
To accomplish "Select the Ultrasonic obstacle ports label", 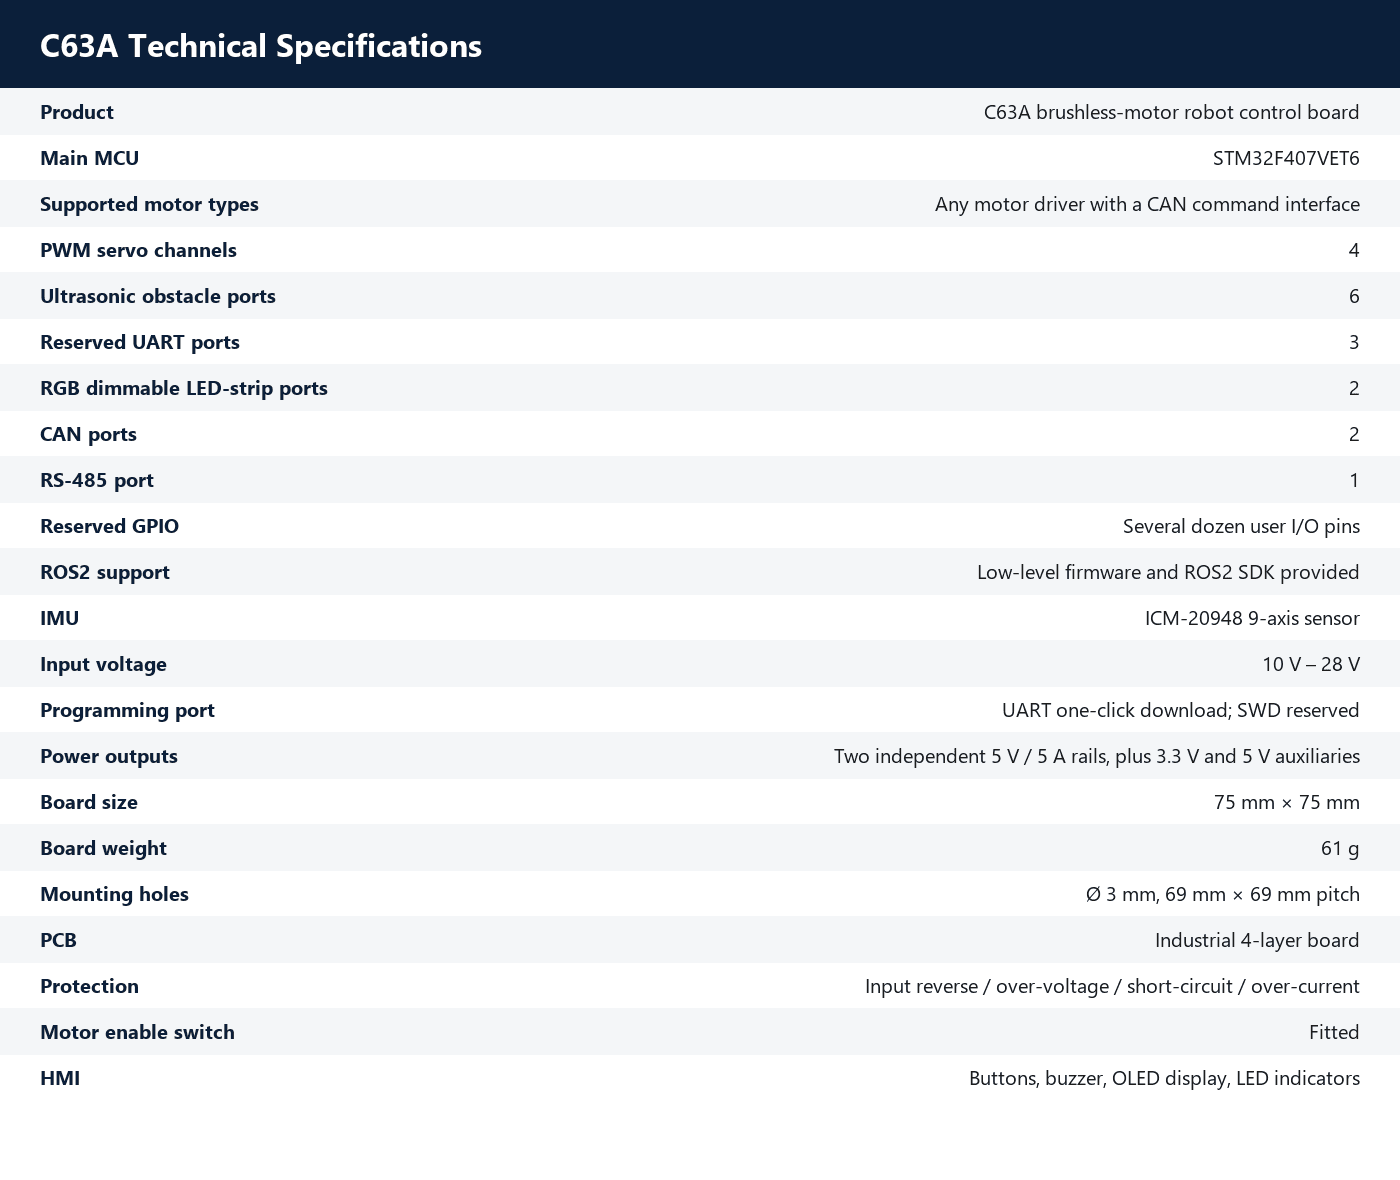I will coord(158,296).
